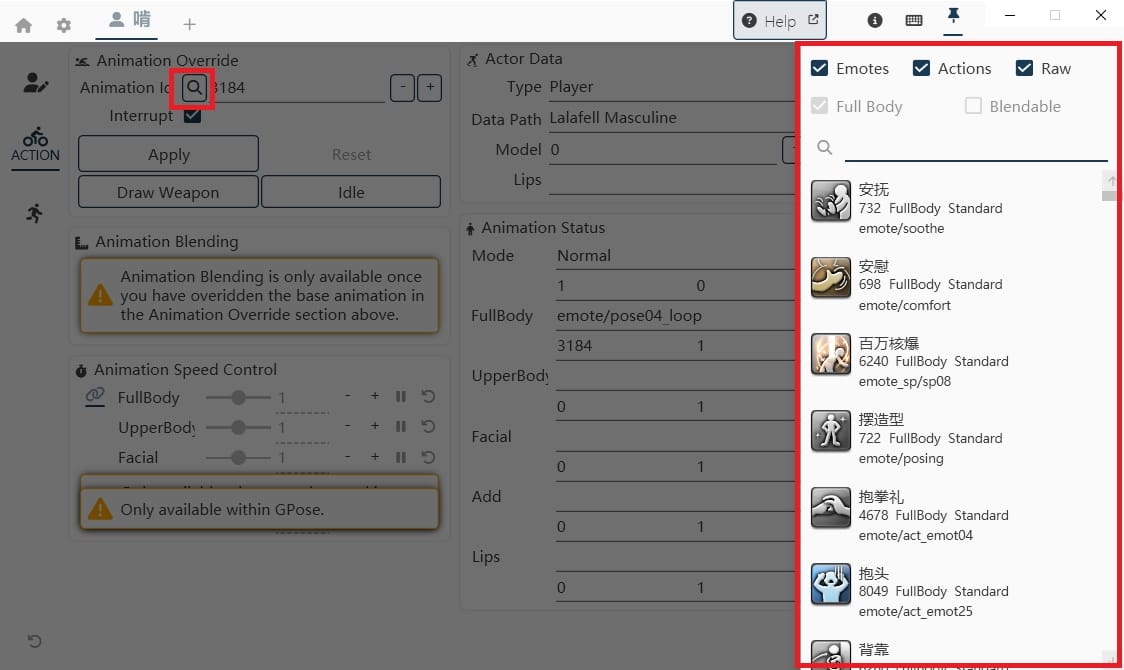Open the keyboard shortcuts icon
Screen dimensions: 1124x670
click(914, 21)
